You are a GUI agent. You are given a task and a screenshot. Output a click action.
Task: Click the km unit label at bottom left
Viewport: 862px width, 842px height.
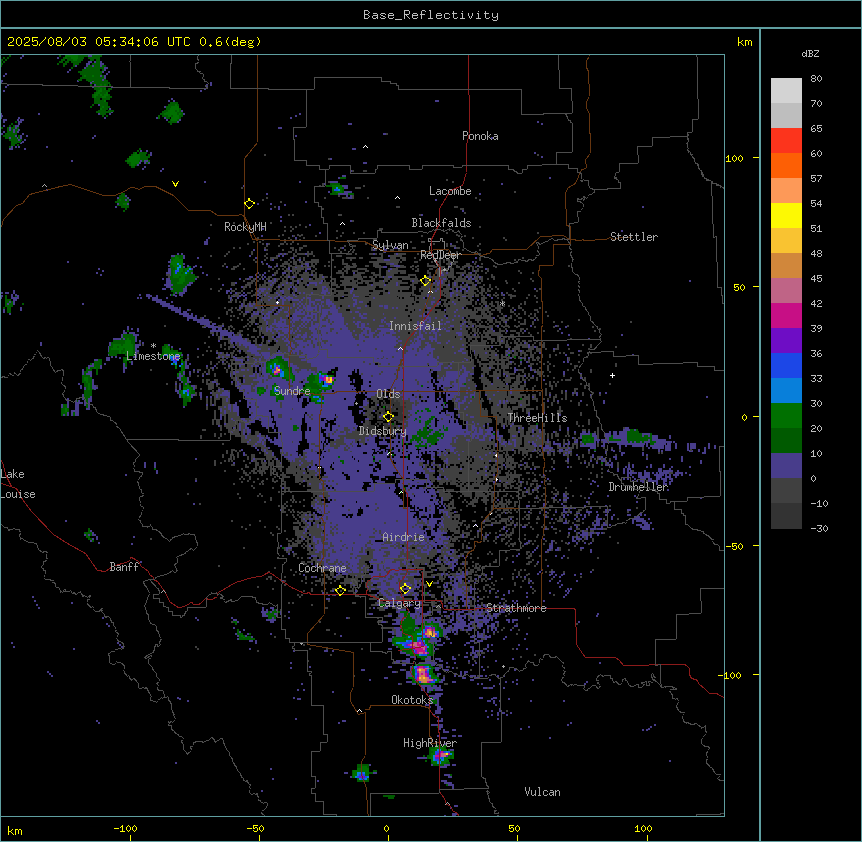coord(15,831)
